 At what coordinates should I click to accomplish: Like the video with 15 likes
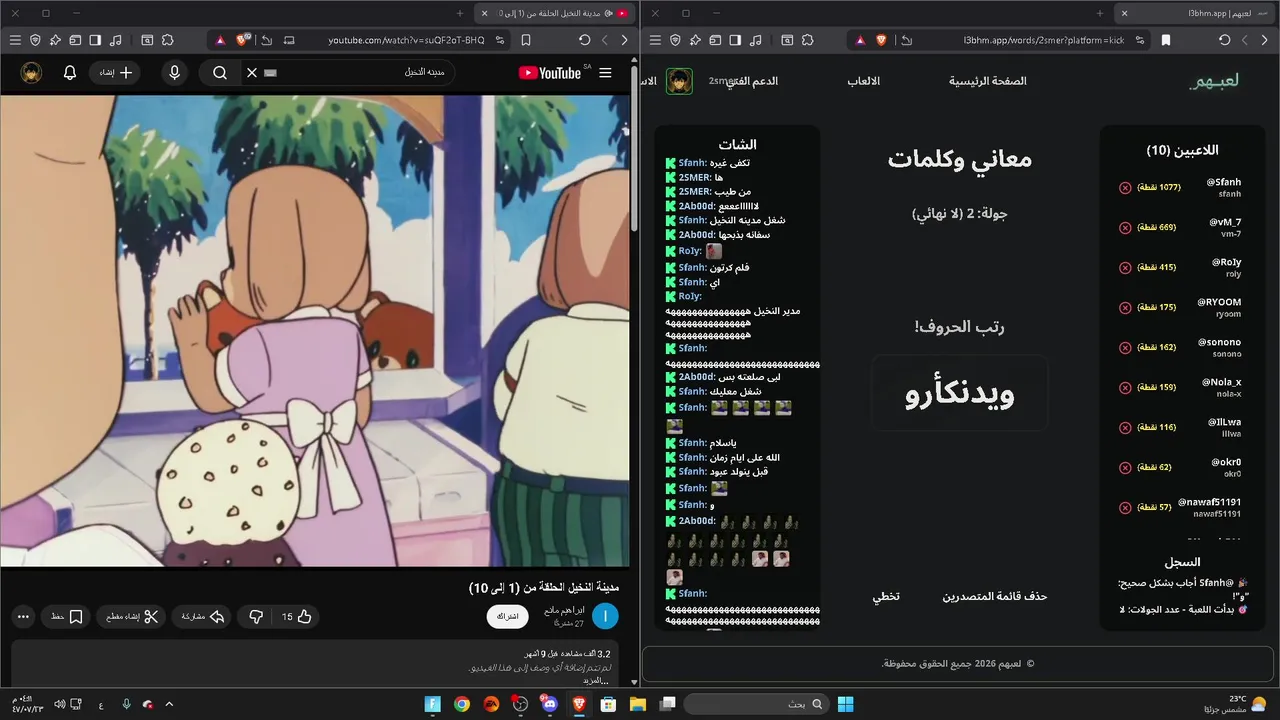(295, 617)
